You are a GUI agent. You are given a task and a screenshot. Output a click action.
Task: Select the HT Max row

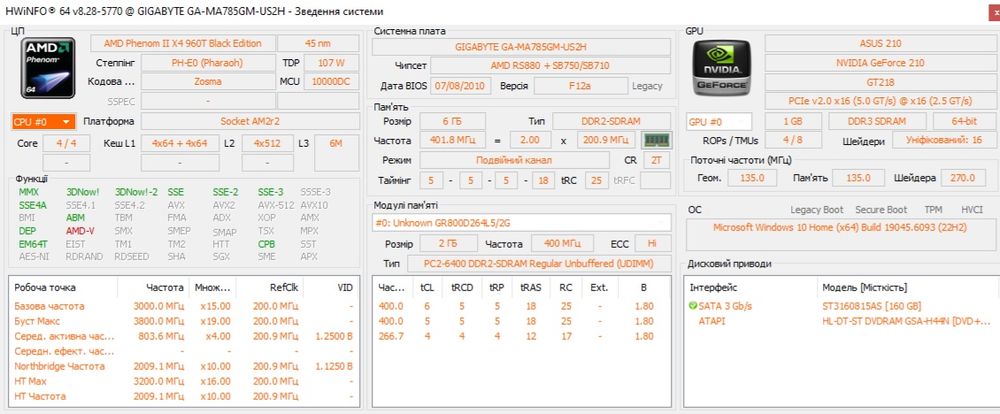pyautogui.click(x=184, y=381)
